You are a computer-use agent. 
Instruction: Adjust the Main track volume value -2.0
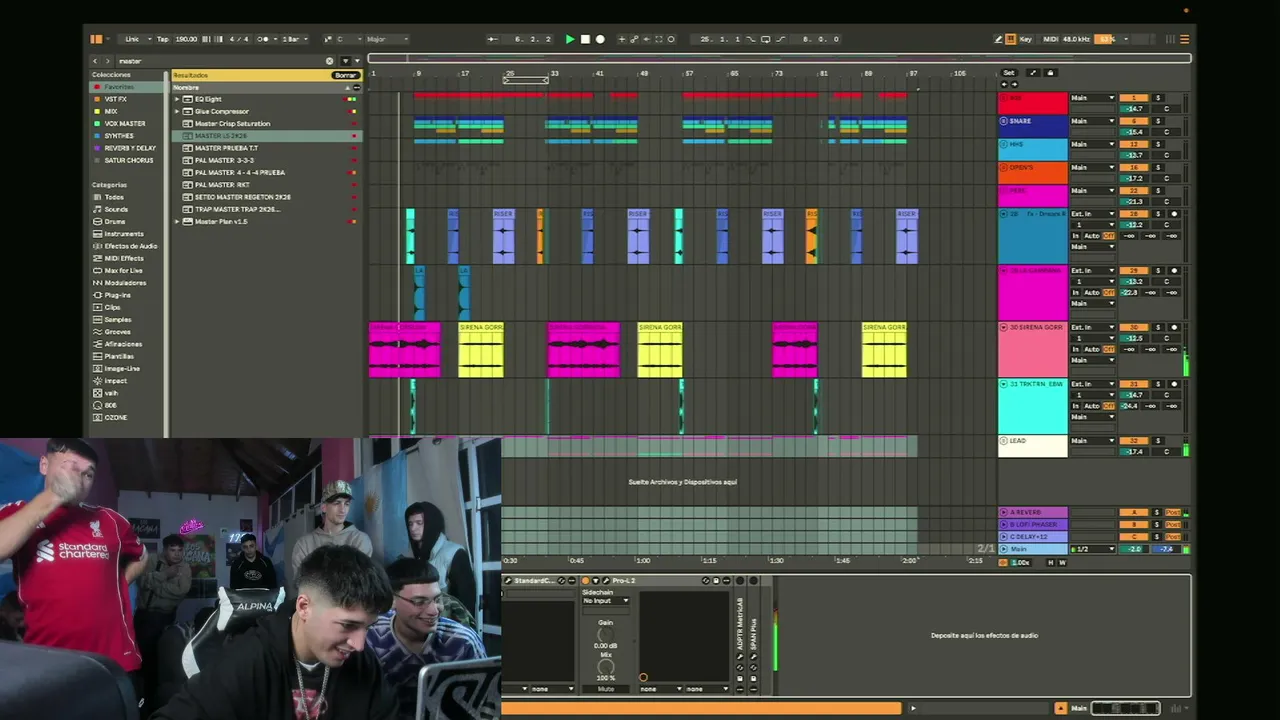[1134, 549]
